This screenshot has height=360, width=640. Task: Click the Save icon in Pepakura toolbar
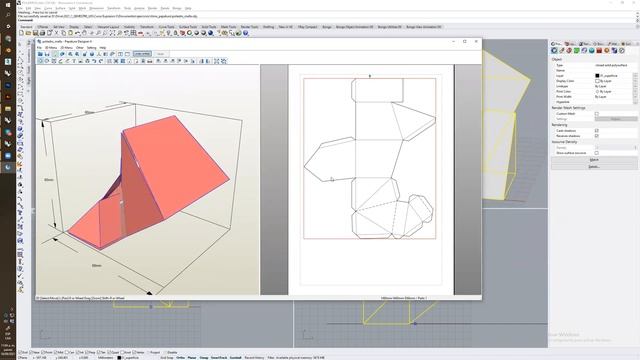pyautogui.click(x=47, y=54)
